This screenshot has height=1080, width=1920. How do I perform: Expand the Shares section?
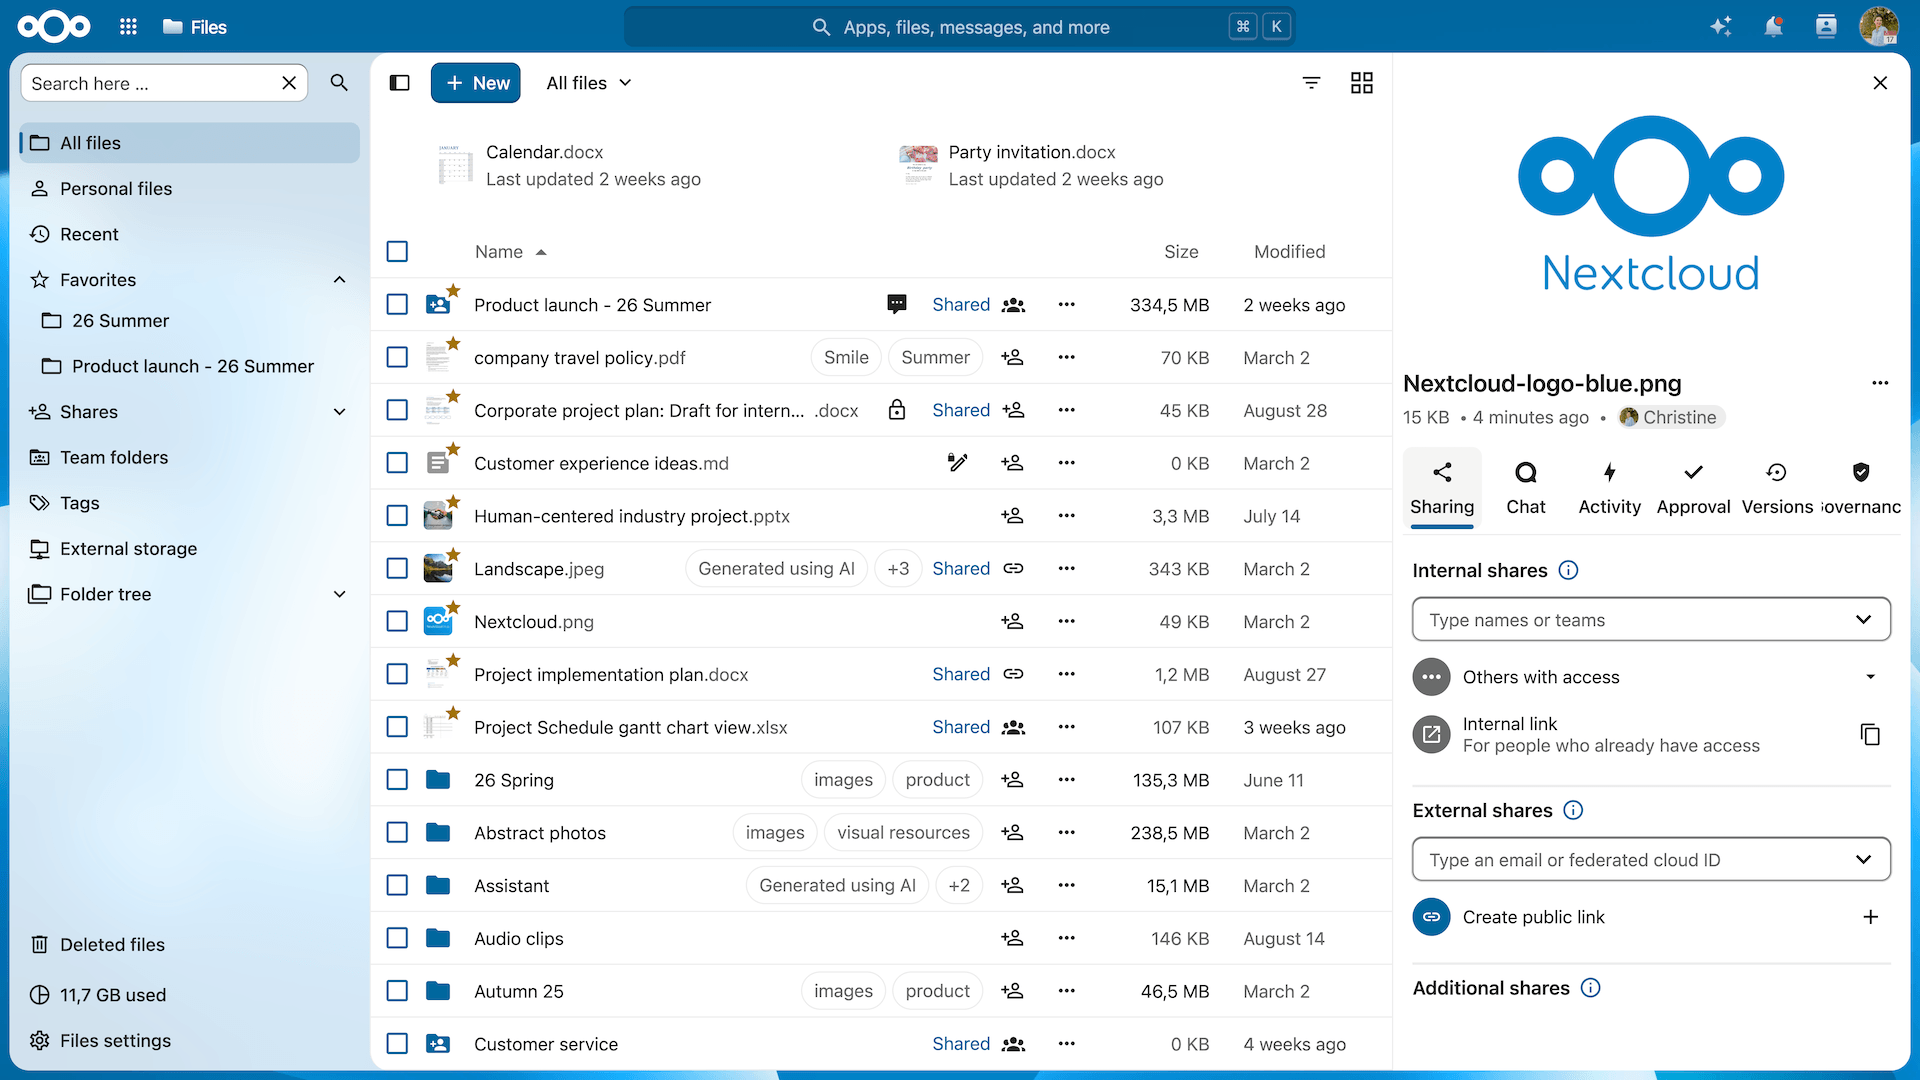(340, 412)
